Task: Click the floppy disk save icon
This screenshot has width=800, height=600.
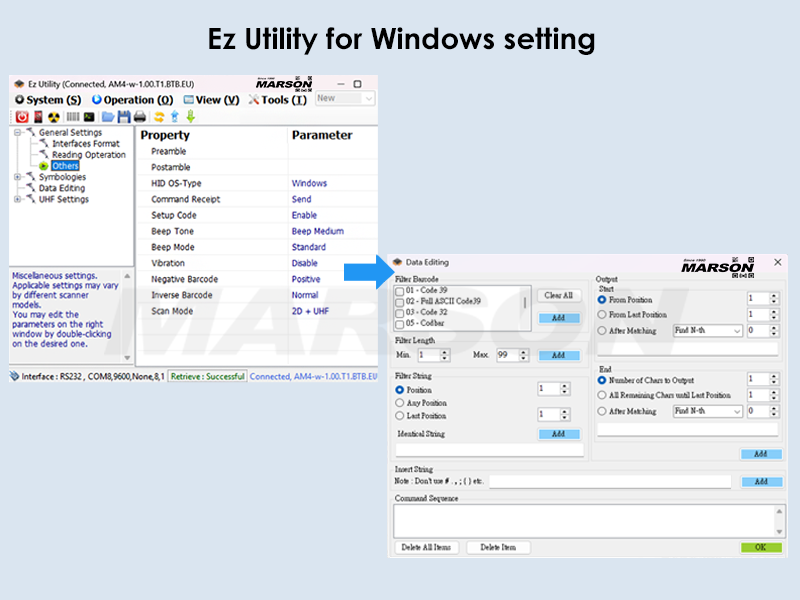Action: (124, 117)
